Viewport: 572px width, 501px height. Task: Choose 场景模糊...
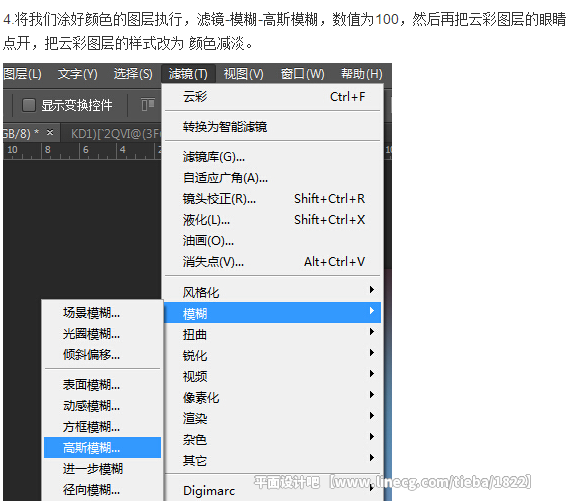tap(103, 313)
